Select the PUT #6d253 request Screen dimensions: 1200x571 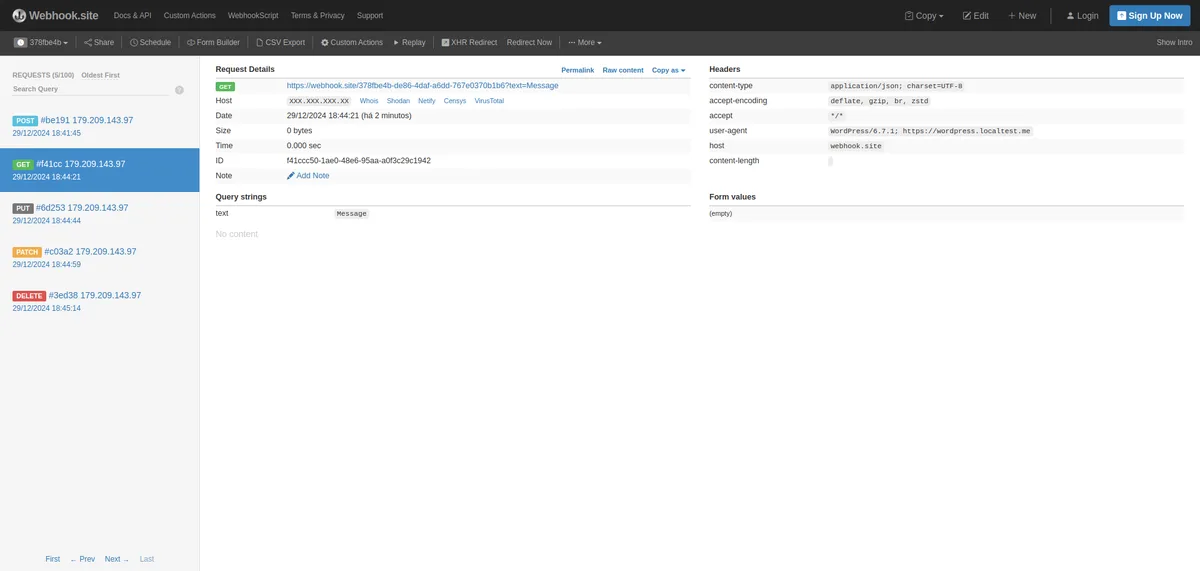[x=99, y=214]
